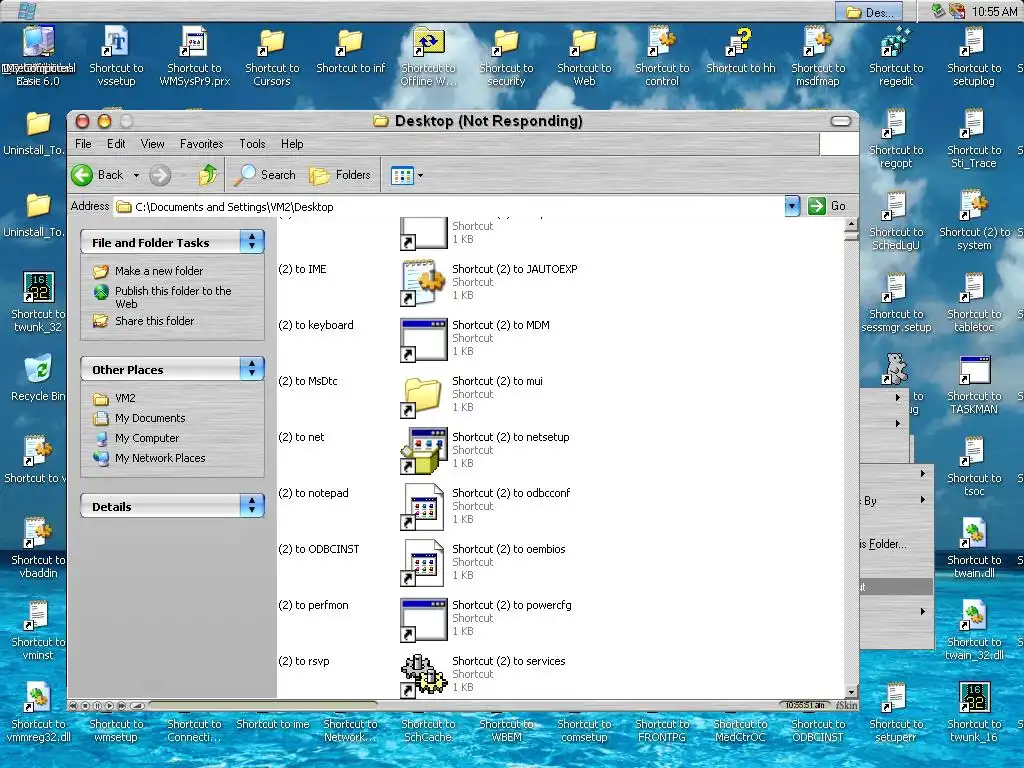Select Shortcut to hh desktop icon
This screenshot has width=1024, height=768.
tap(741, 51)
